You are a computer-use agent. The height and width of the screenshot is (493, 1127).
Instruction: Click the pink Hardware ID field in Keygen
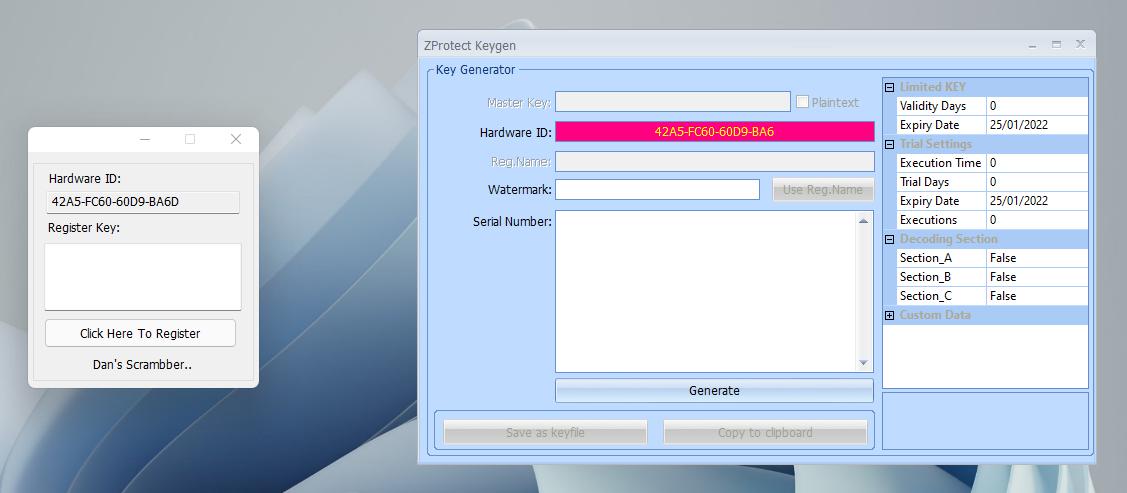pos(714,132)
